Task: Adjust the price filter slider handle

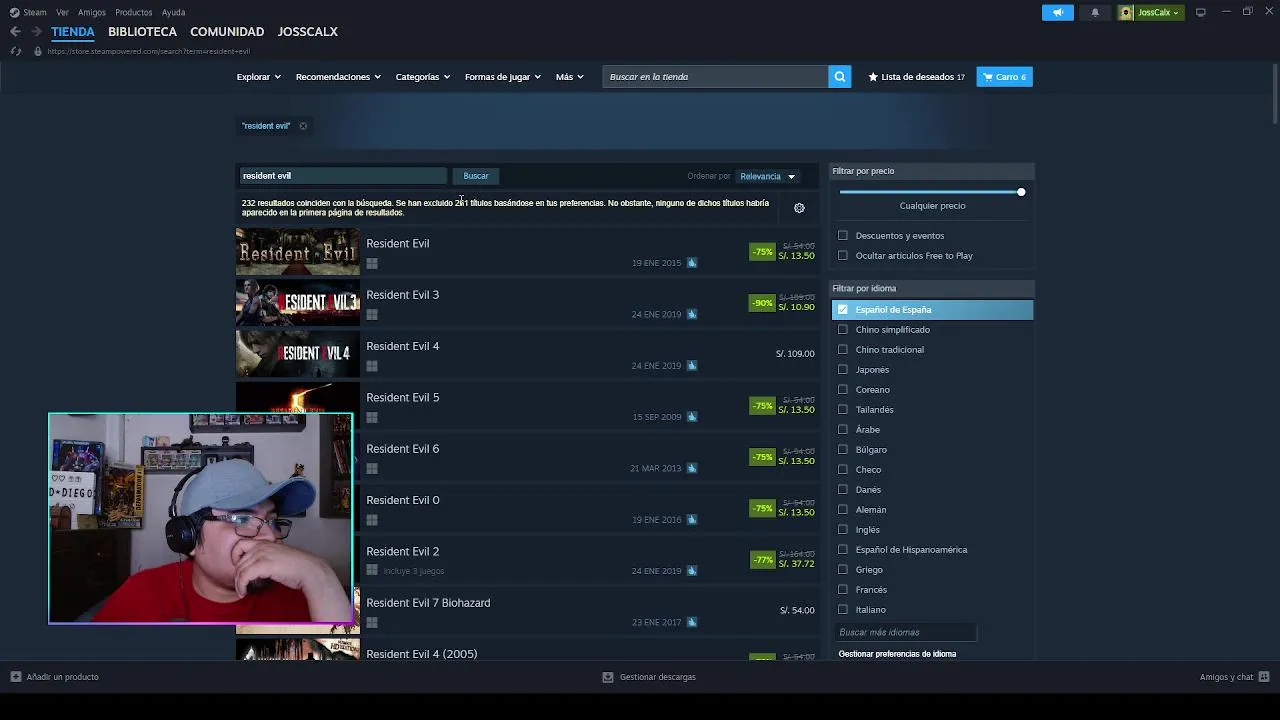Action: [1021, 192]
